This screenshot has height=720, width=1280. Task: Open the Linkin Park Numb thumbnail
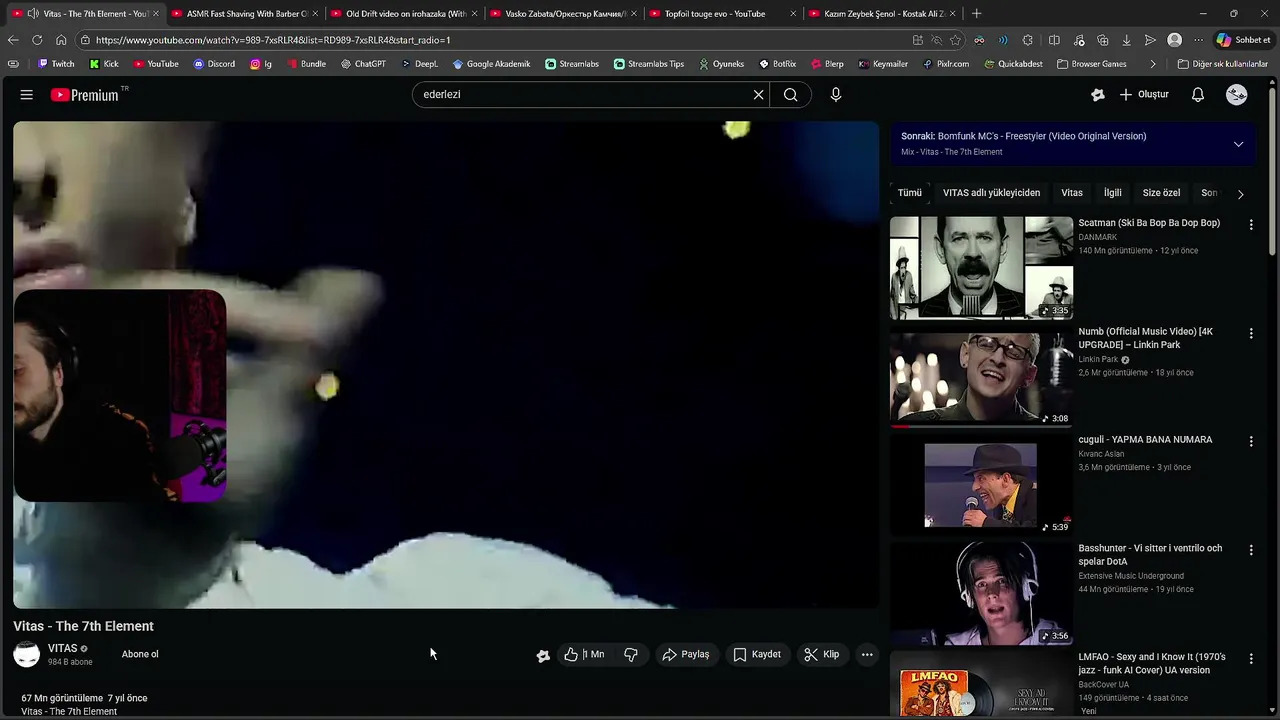coord(981,376)
